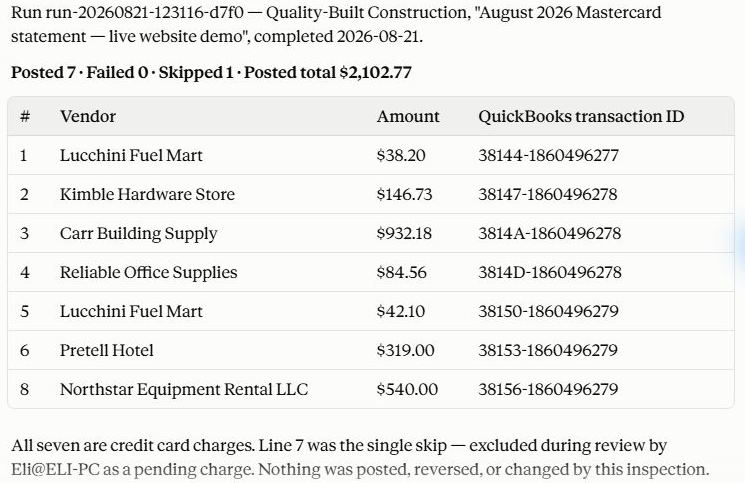Select transaction ID 38144-1860496277
This screenshot has width=745, height=483.
548,155
